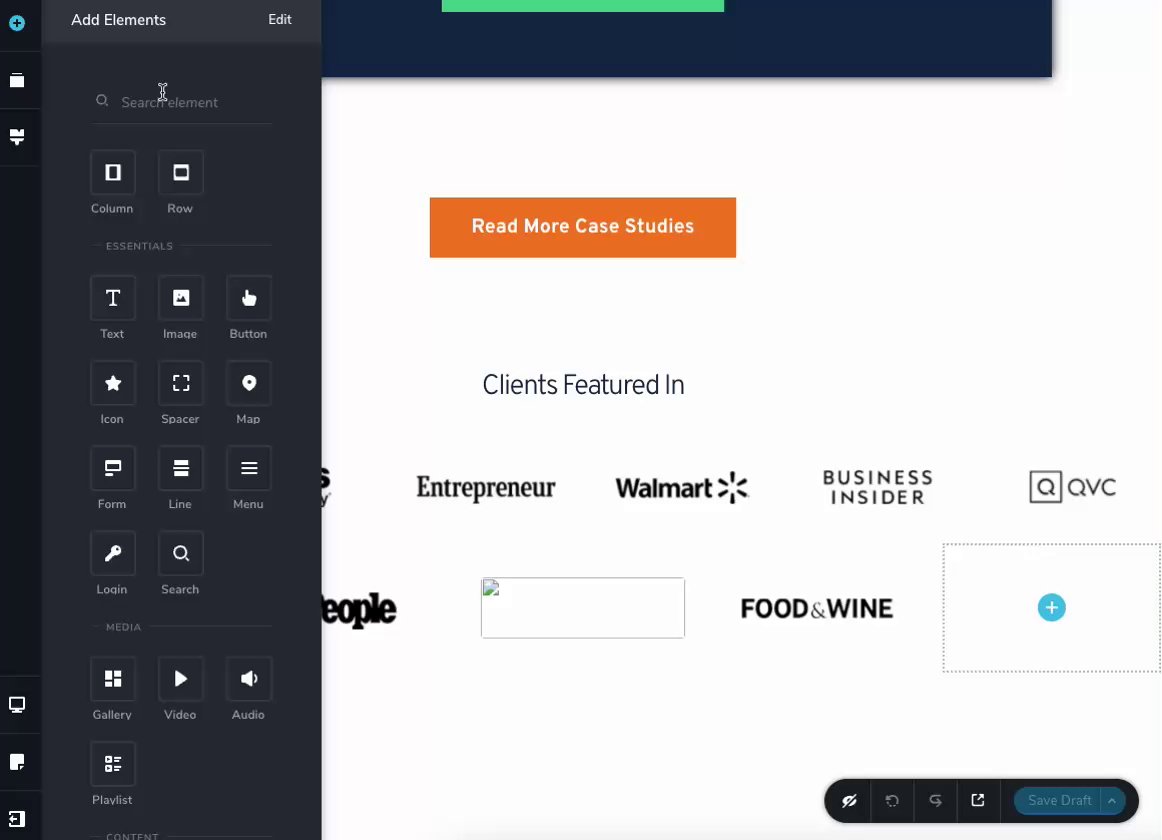The image size is (1162, 840).
Task: Switch to desktop view monitor icon
Action: (x=17, y=704)
